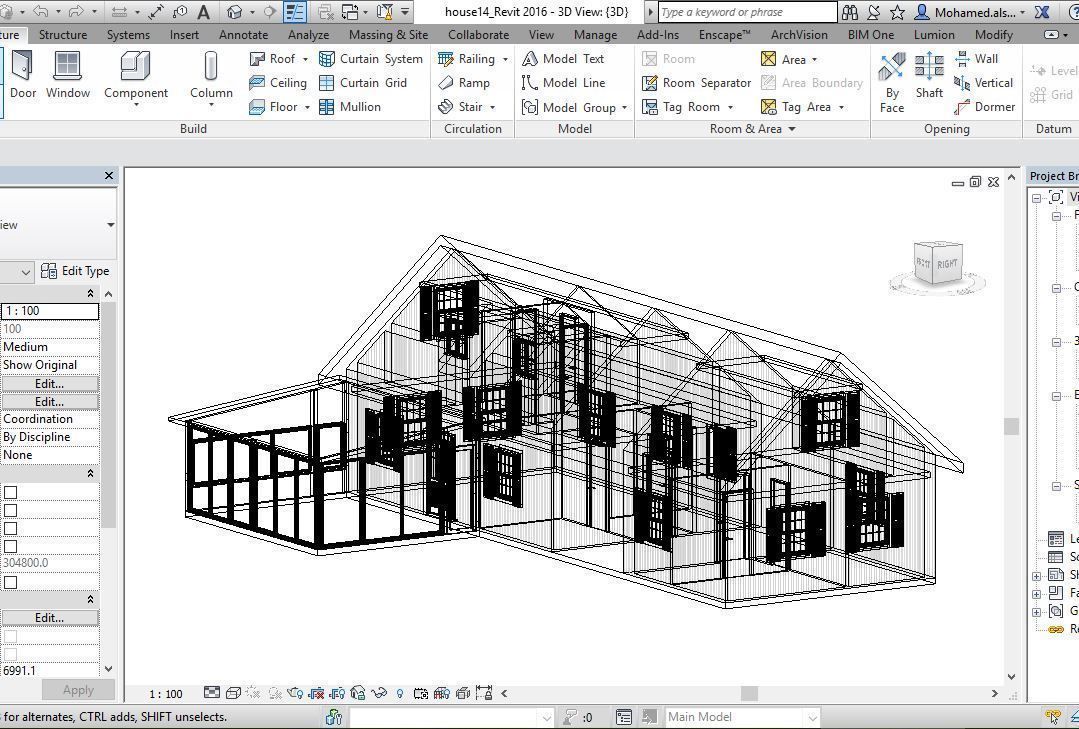Screen dimensions: 1079x729
Task: Switch to the Annotate ribbon tab
Action: point(243,34)
